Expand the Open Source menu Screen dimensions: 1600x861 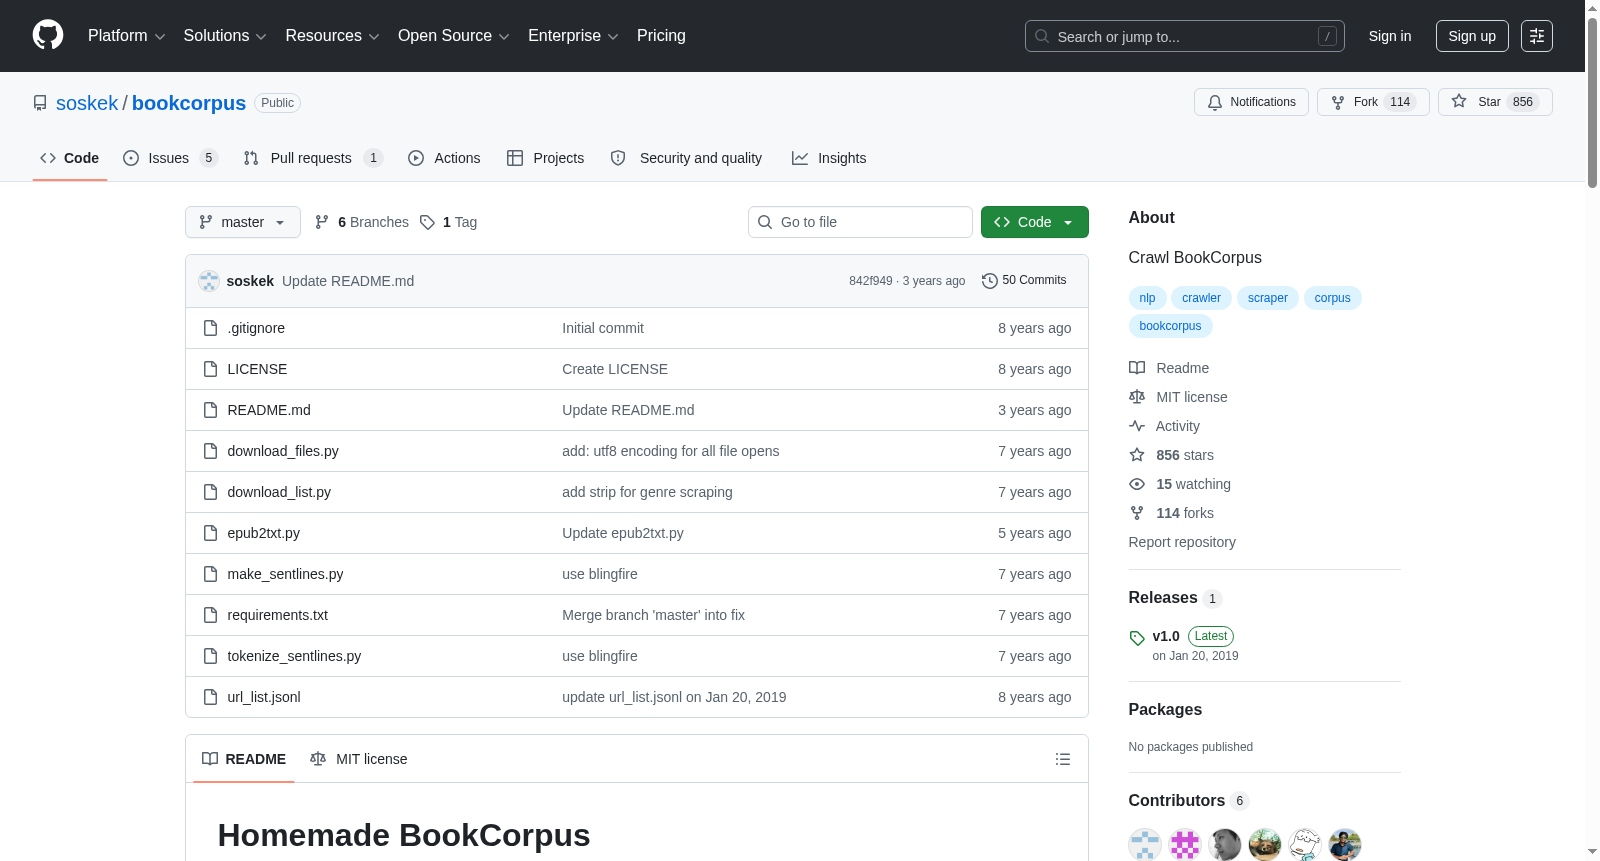(454, 36)
